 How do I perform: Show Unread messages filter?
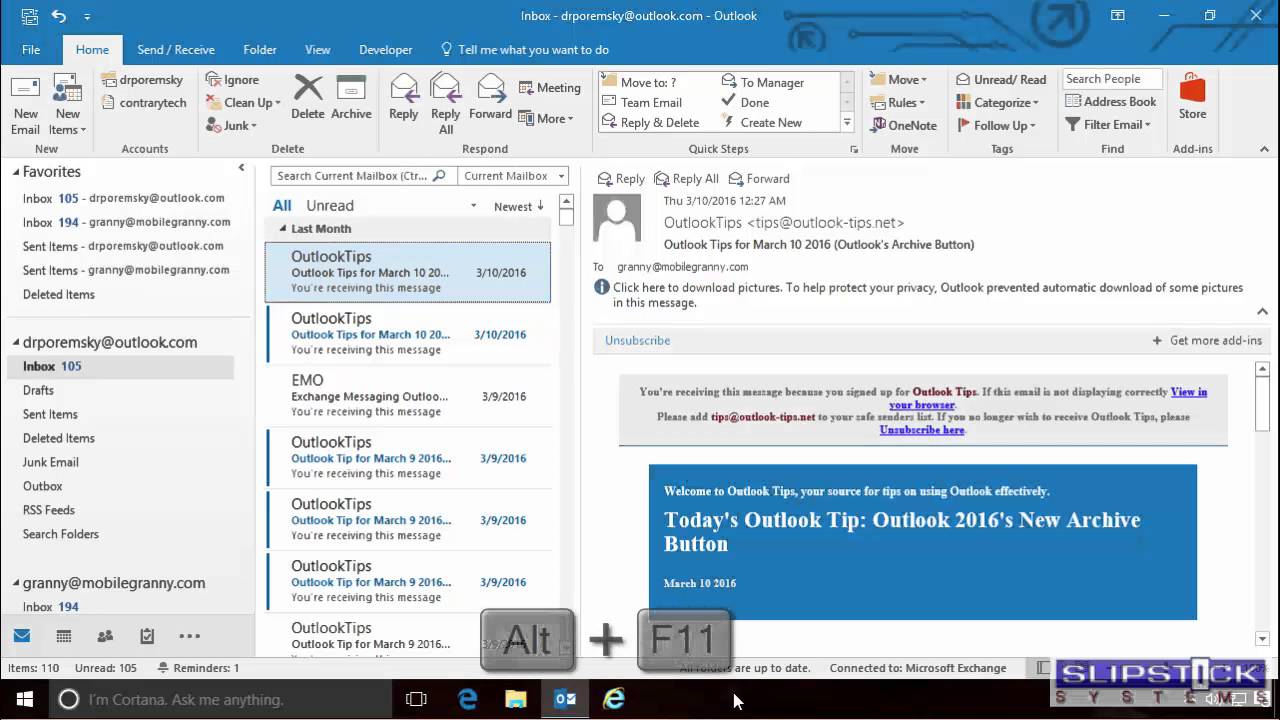point(330,205)
